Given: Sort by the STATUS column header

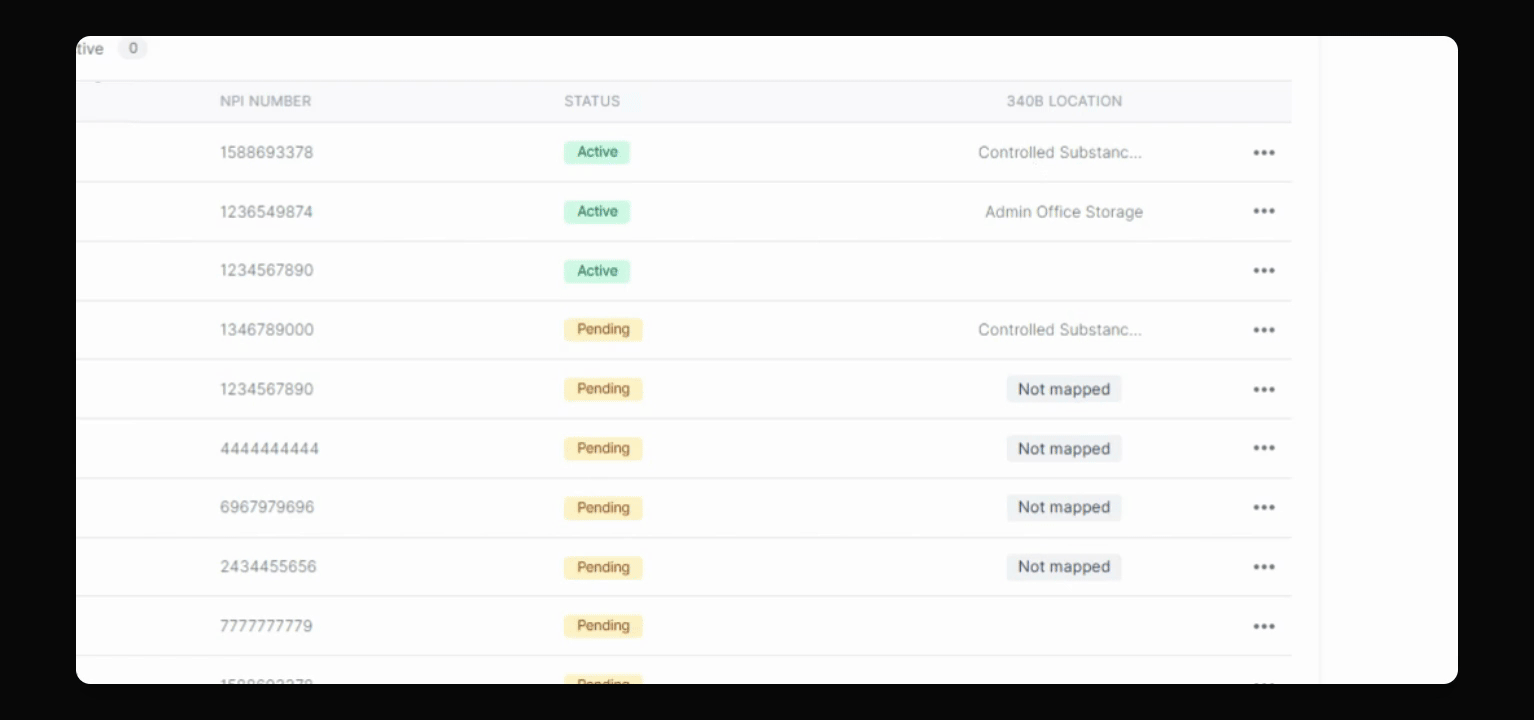Looking at the screenshot, I should click(x=592, y=101).
